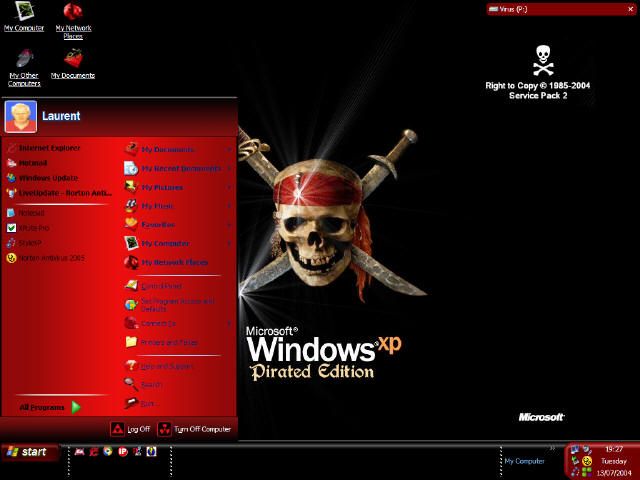Image resolution: width=640 pixels, height=480 pixels.
Task: Click the start button
Action: tap(29, 452)
